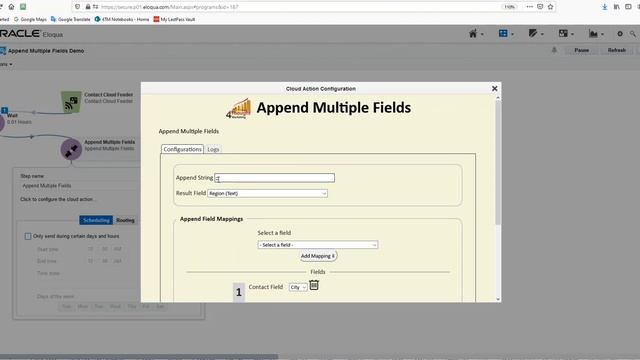Click the browser address bar URL
Image resolution: width=640 pixels, height=360 pixels.
click(x=169, y=7)
